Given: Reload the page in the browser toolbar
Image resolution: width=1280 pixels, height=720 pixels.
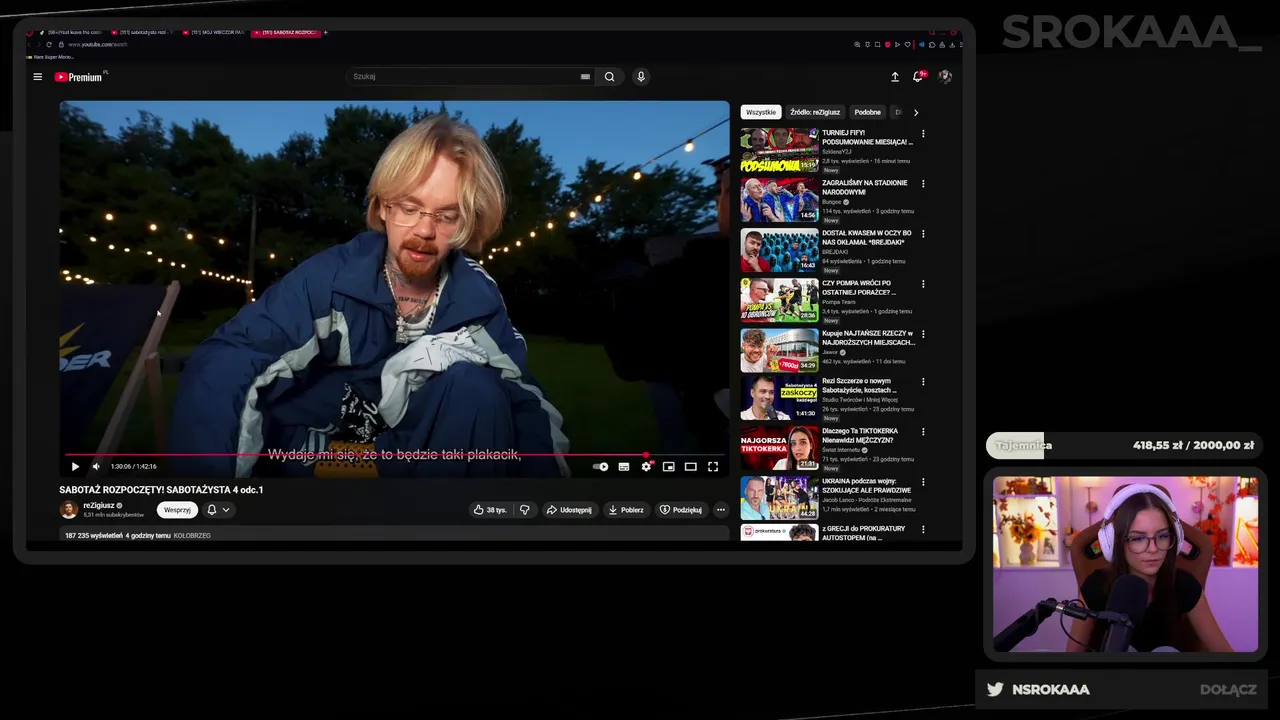Looking at the screenshot, I should pos(48,44).
